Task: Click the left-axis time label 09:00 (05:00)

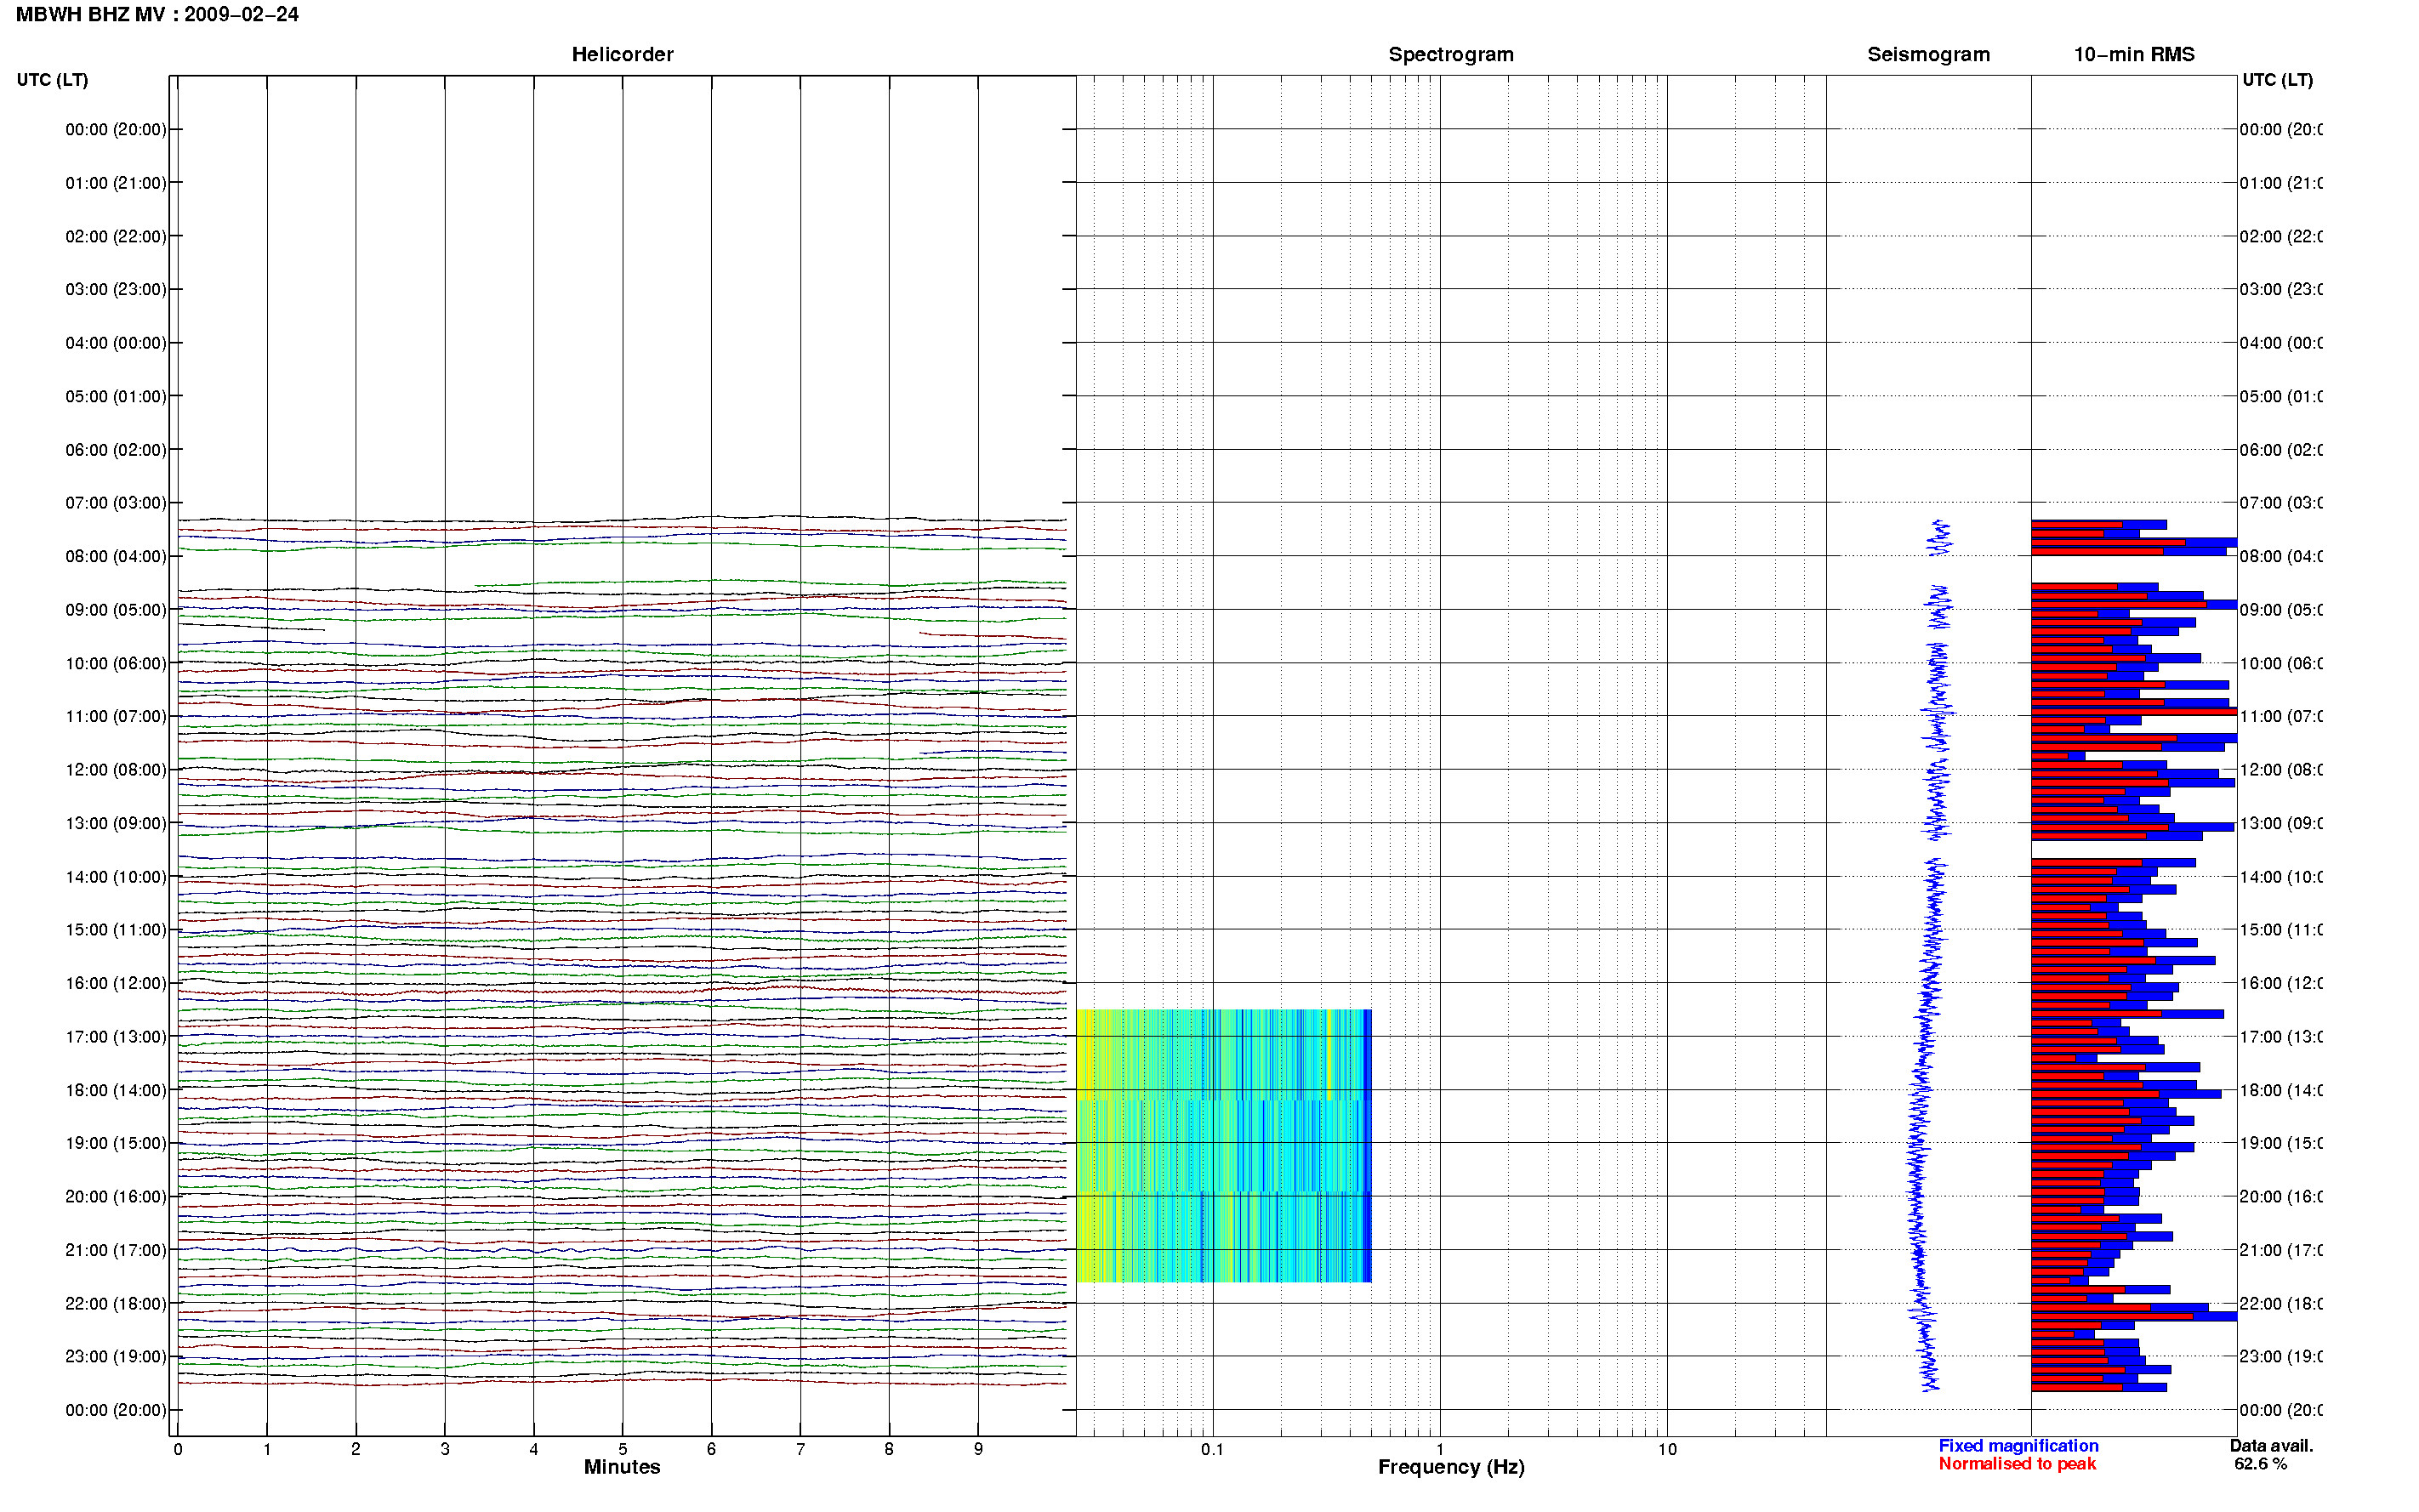Action: pos(116,610)
